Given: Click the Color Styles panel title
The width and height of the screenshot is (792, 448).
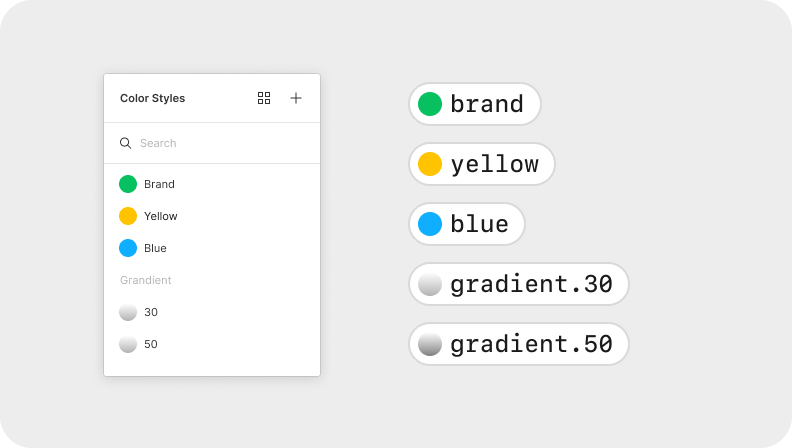Looking at the screenshot, I should tap(152, 98).
